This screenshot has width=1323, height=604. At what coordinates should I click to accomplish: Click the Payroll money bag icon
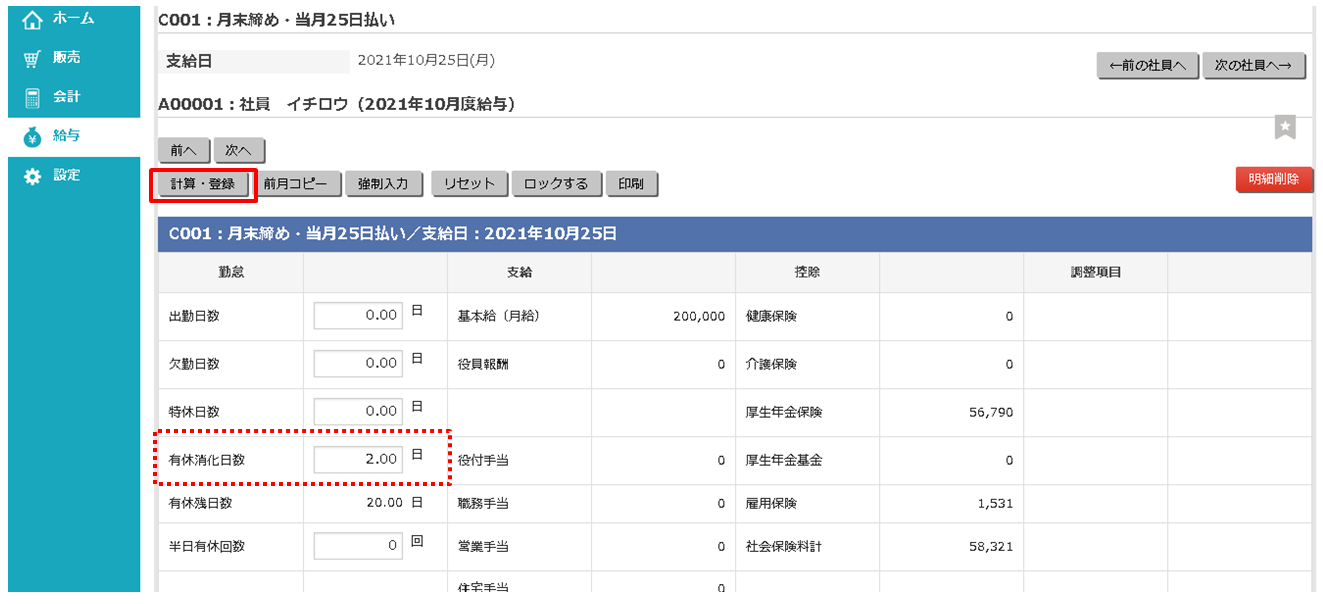[32, 137]
